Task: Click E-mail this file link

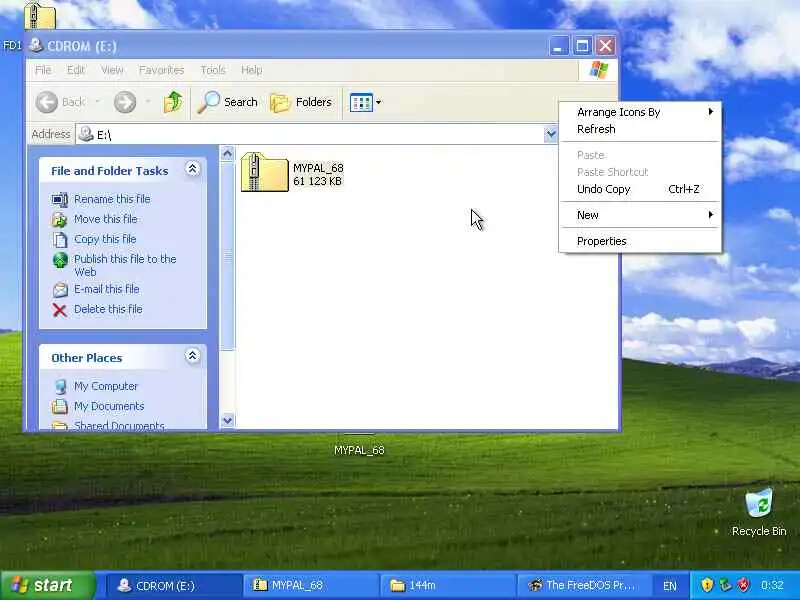Action: tap(107, 289)
